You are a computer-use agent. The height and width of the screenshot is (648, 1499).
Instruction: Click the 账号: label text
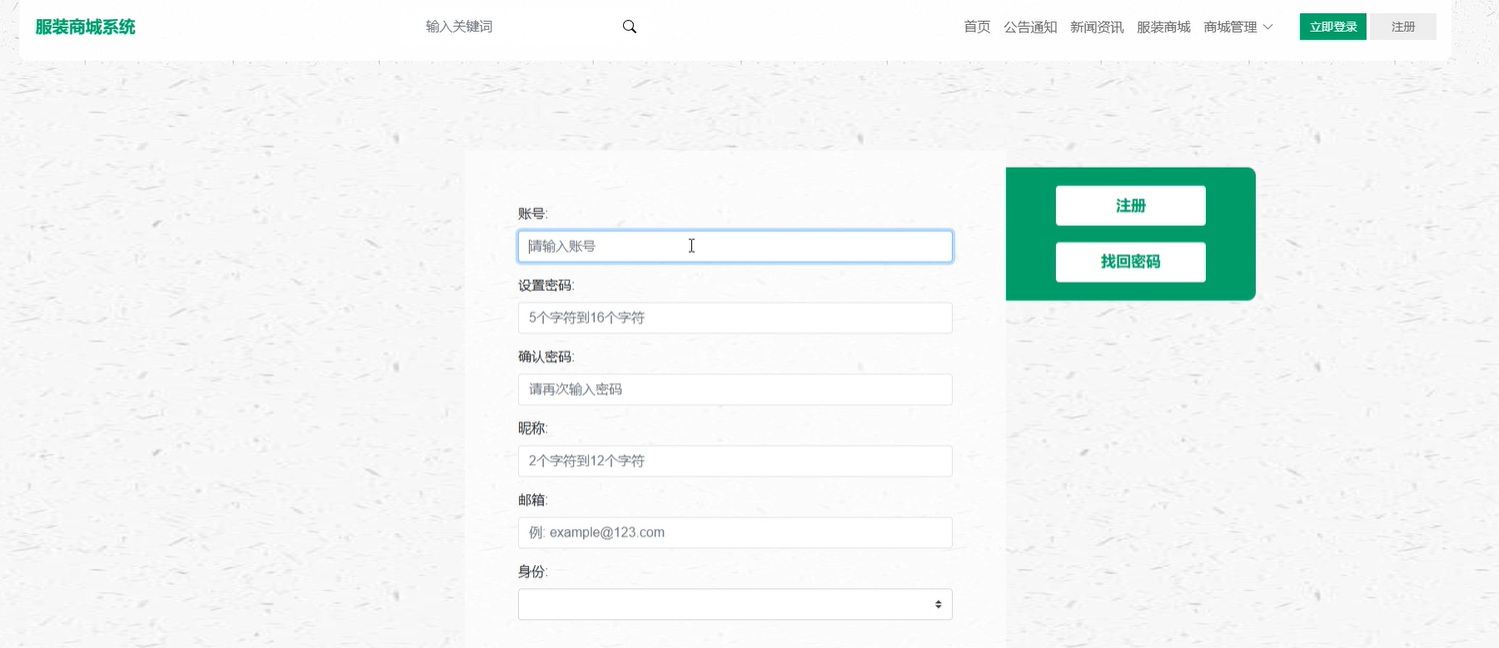(x=533, y=213)
